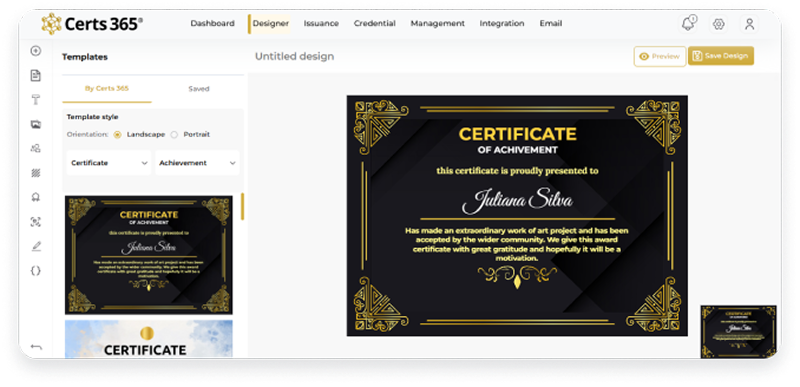Select black gold certificate template thumbnail
The image size is (800, 387).
pos(148,255)
